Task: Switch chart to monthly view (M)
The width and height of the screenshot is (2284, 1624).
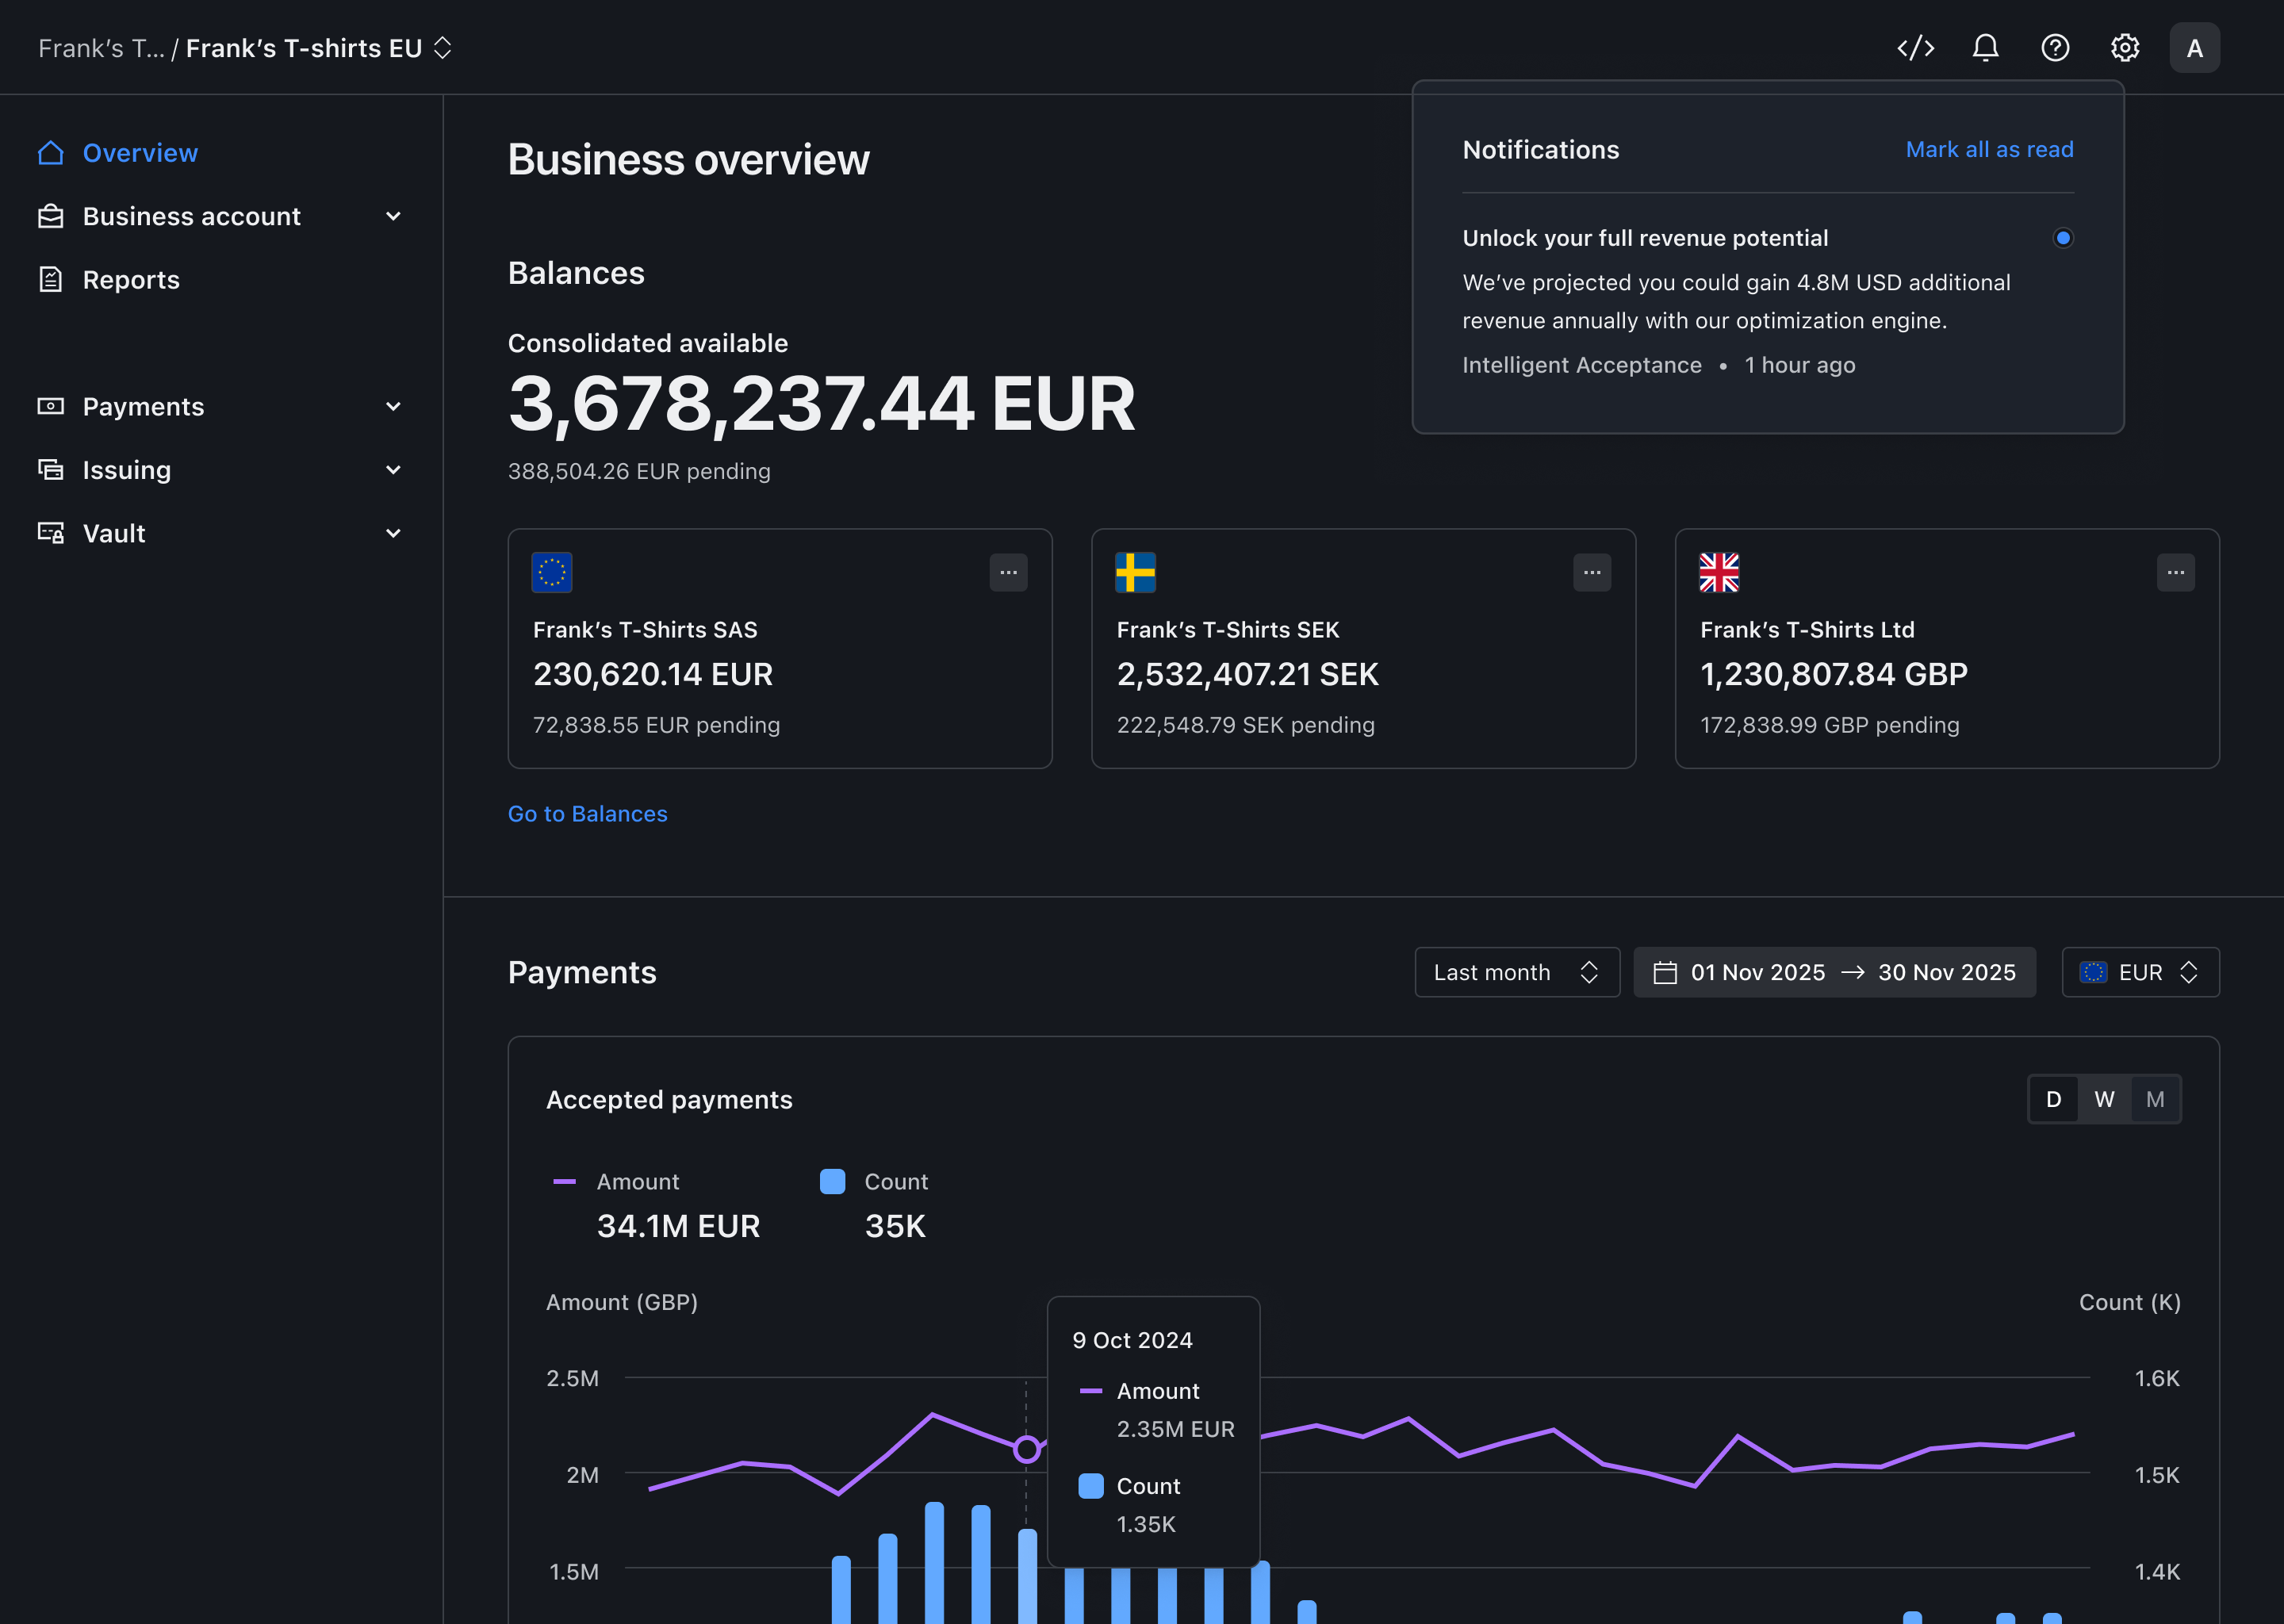Action: [2155, 1099]
